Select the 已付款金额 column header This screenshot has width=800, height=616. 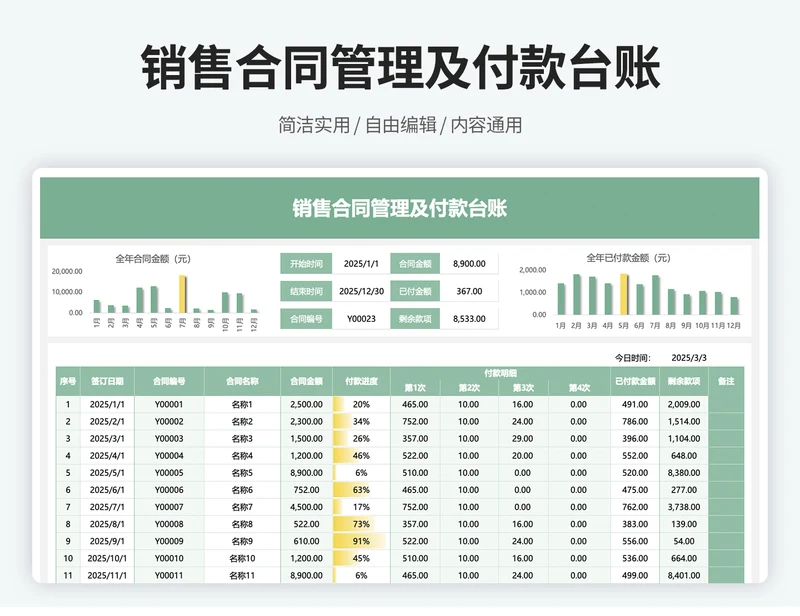point(635,381)
